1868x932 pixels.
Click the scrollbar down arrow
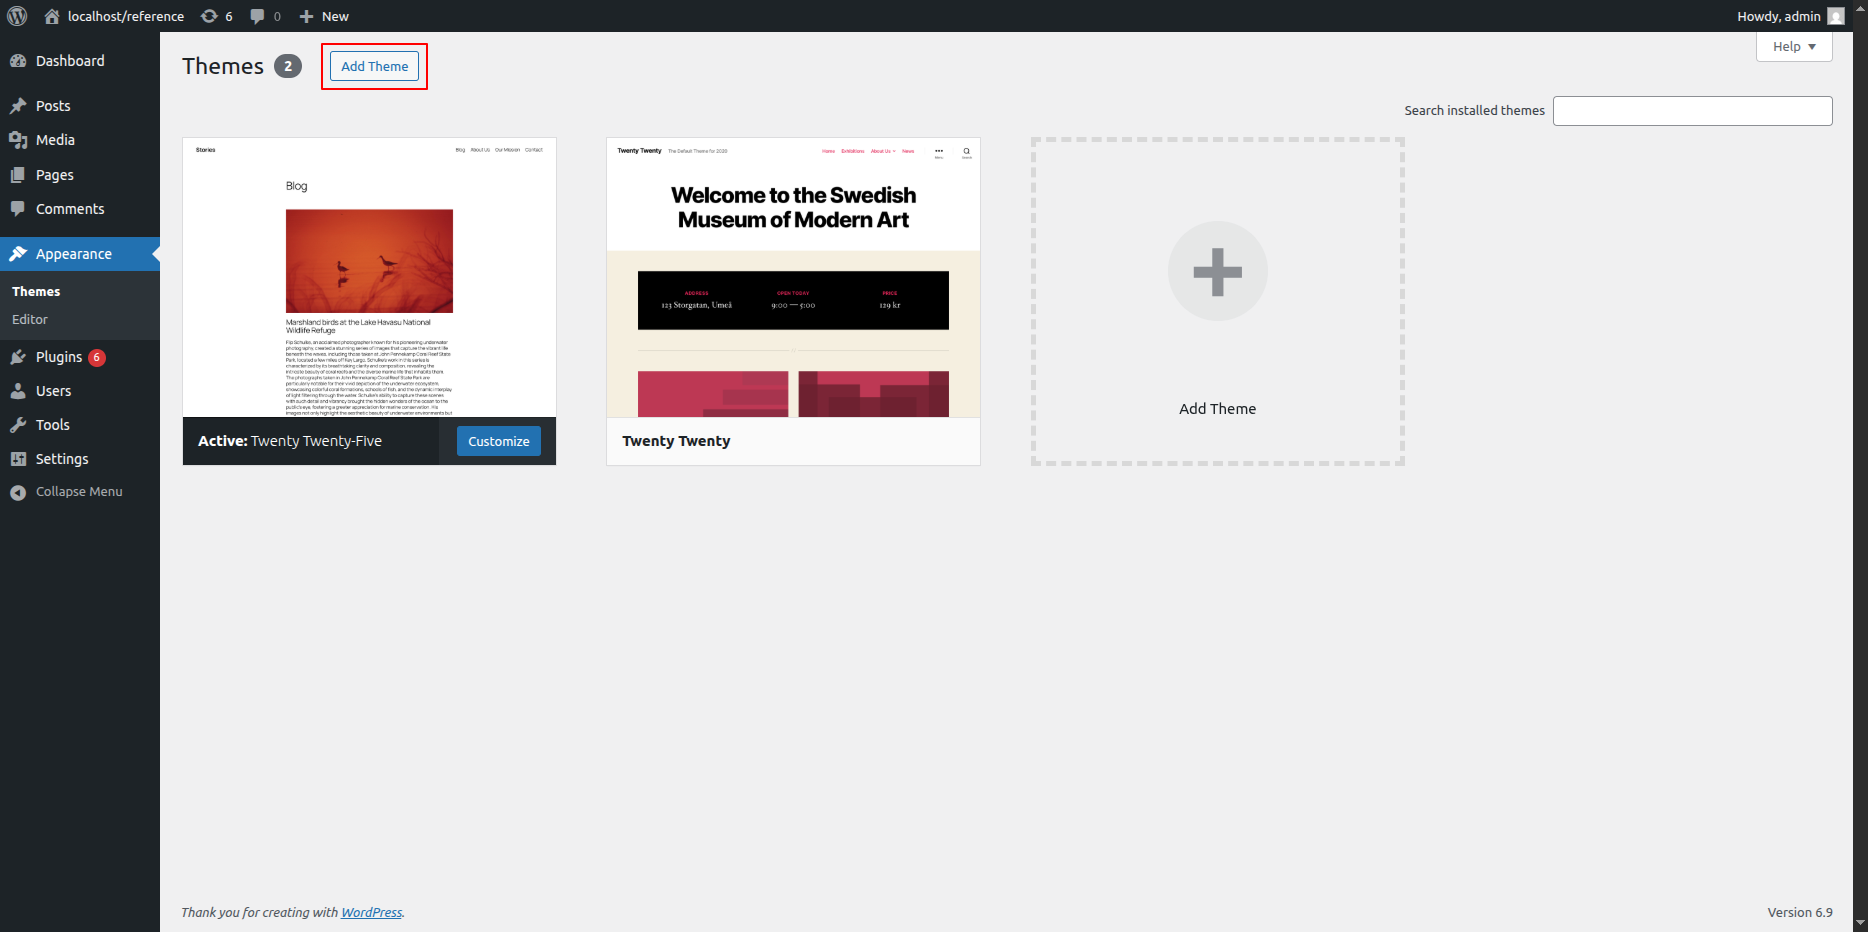[1860, 923]
